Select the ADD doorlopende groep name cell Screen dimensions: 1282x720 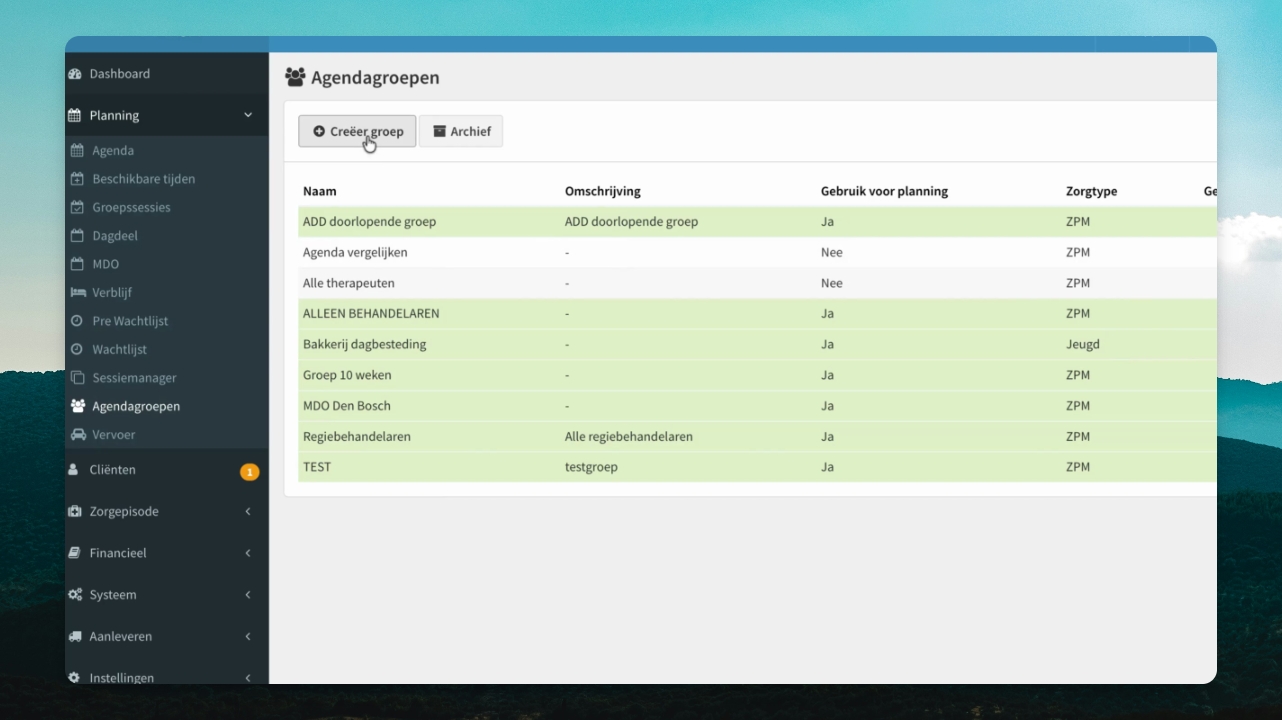tap(370, 222)
